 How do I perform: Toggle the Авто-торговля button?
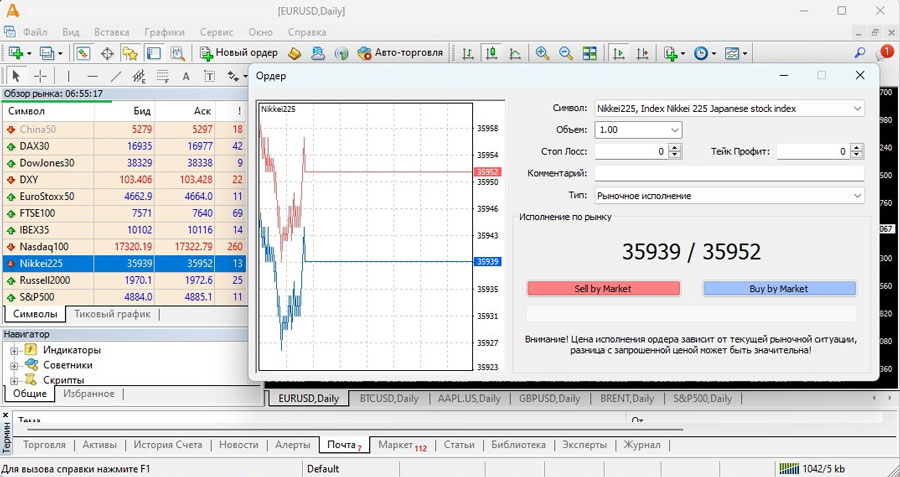(x=400, y=53)
